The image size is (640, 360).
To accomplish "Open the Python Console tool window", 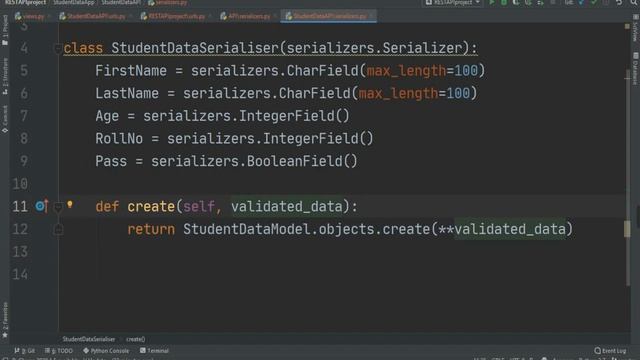I will pos(106,351).
